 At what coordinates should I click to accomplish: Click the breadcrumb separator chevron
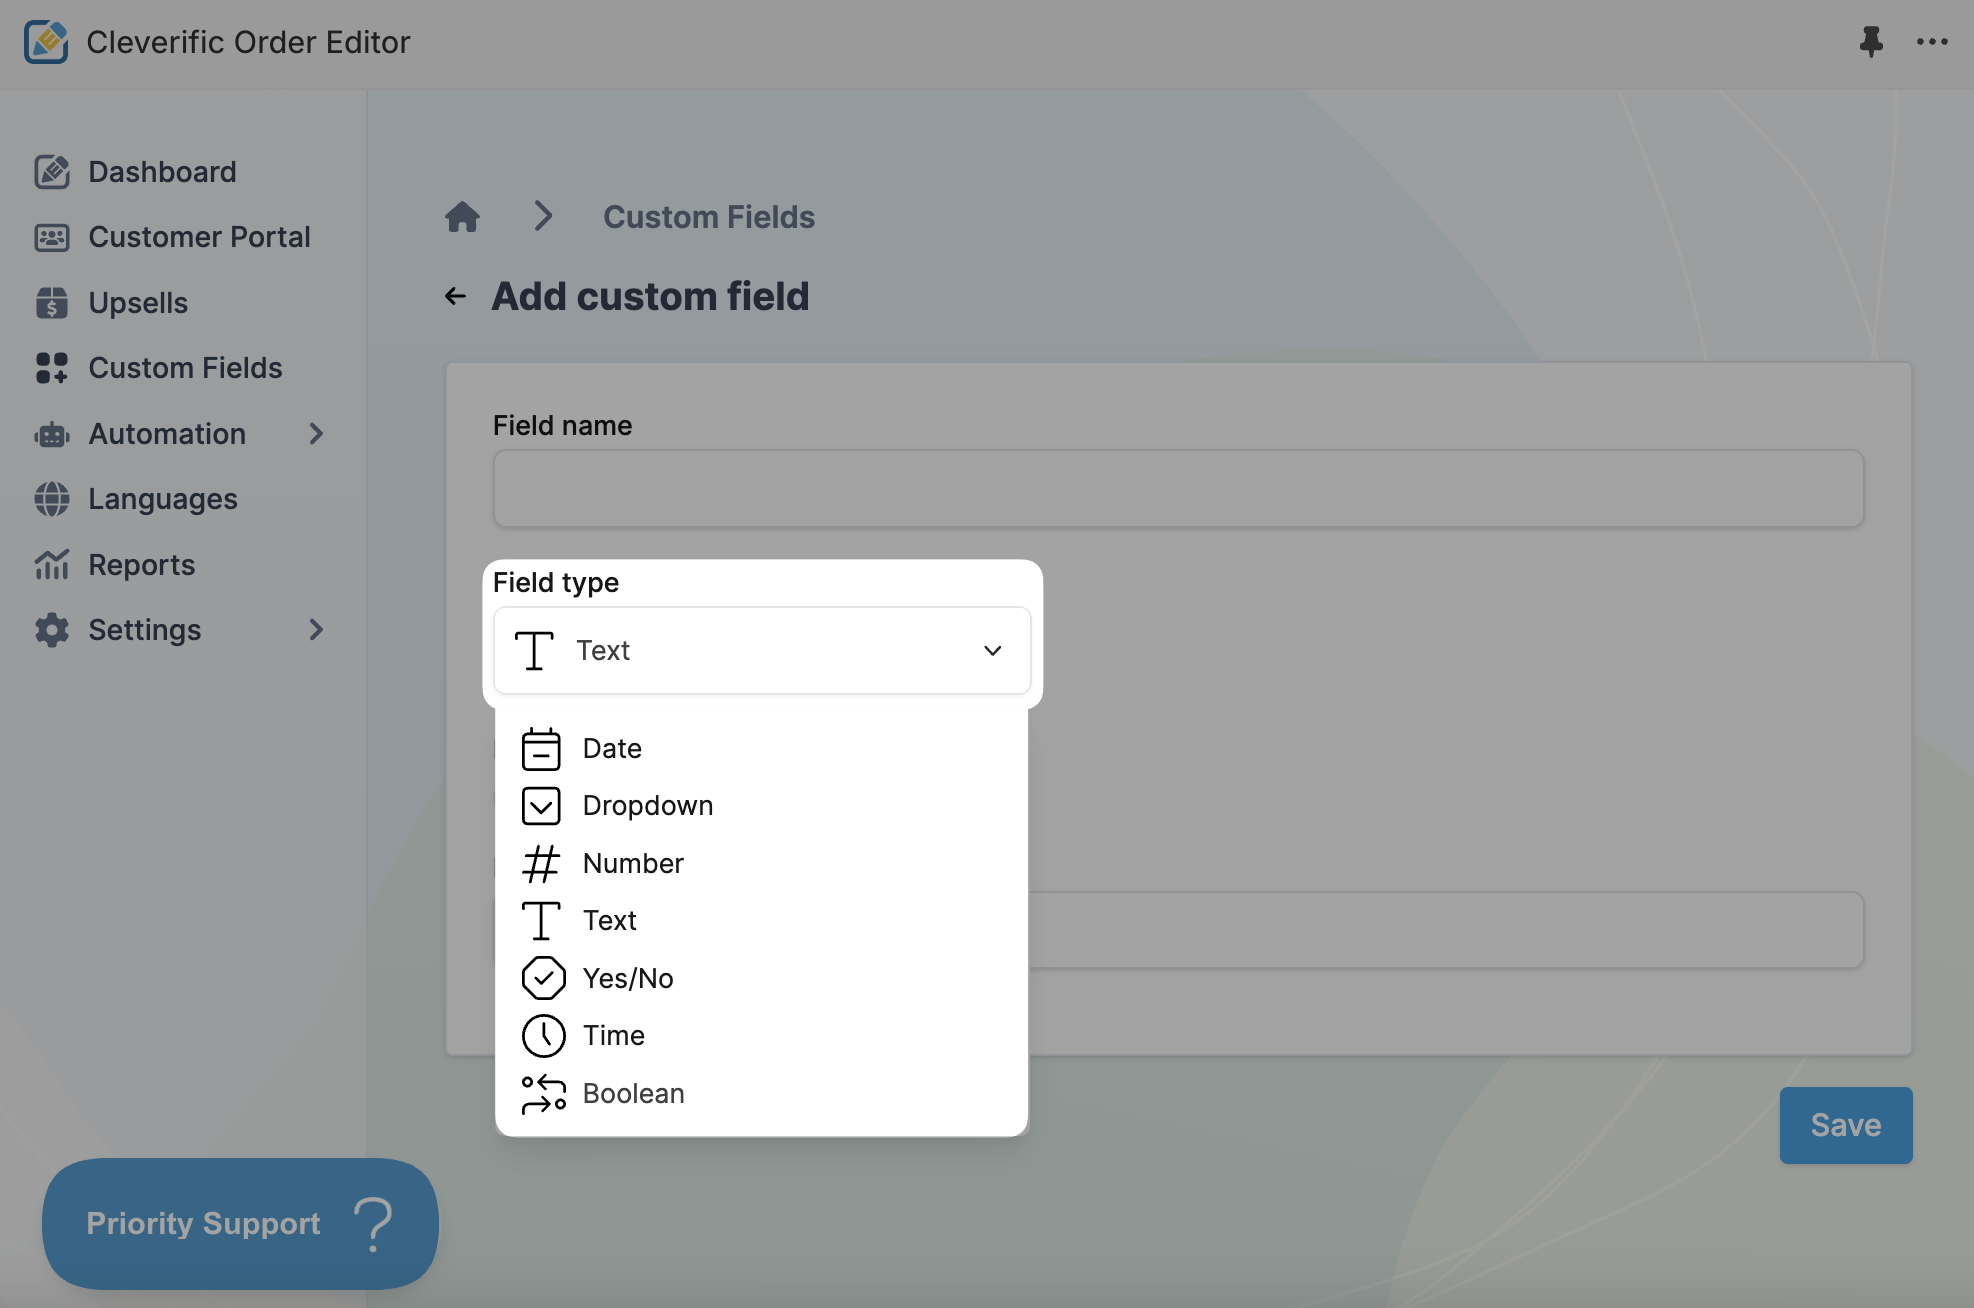543,216
